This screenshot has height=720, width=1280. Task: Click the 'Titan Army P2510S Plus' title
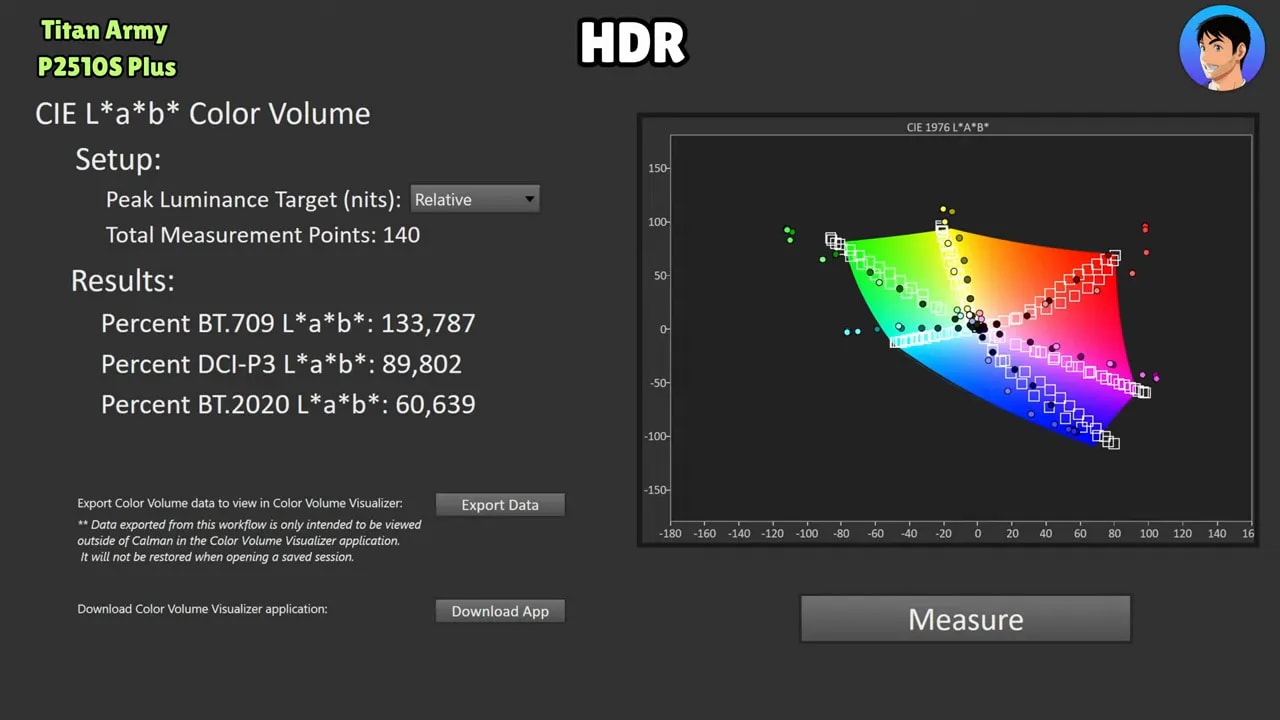click(x=107, y=49)
